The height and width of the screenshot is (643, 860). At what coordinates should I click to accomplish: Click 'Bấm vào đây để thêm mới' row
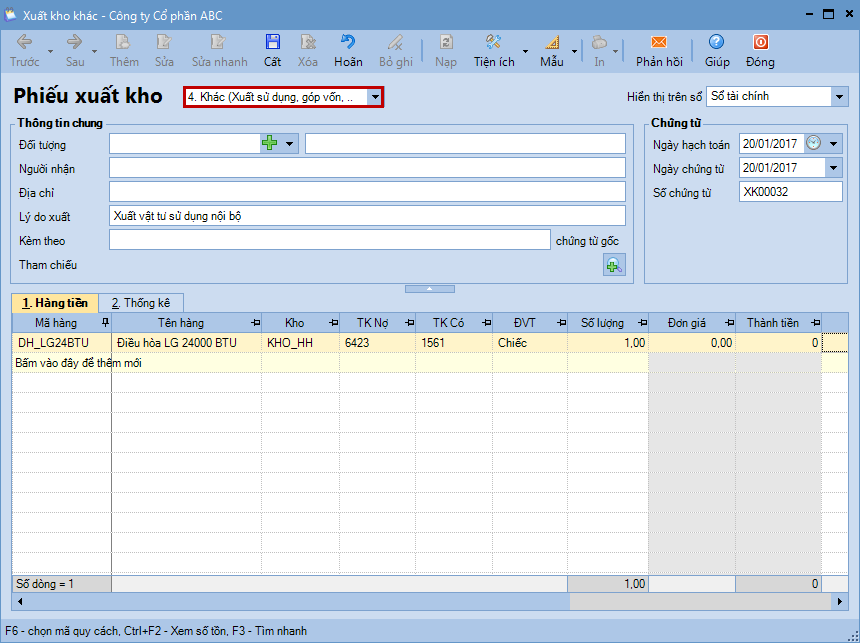(78, 363)
